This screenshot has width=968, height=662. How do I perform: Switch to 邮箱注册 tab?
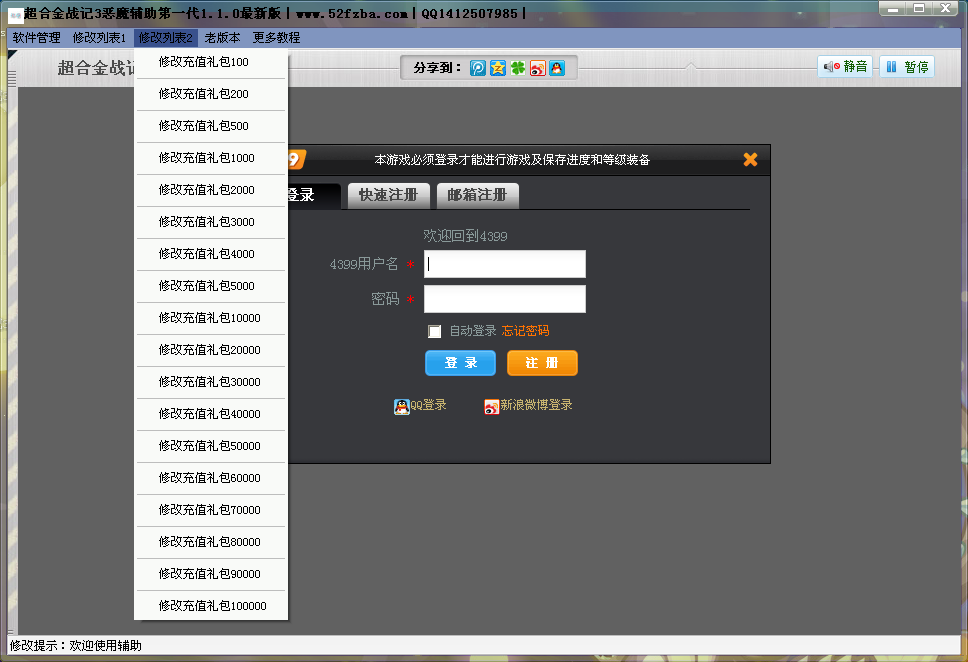(x=477, y=196)
